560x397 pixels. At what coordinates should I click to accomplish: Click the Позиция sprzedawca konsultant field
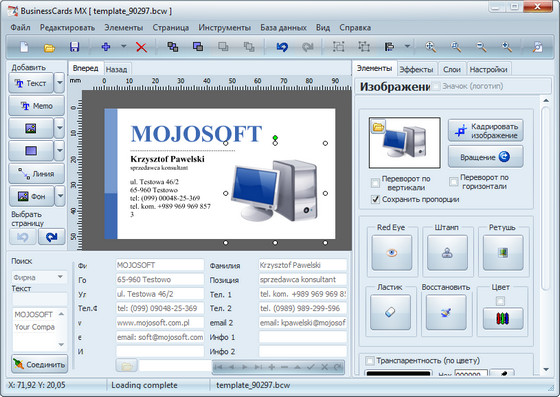click(302, 280)
